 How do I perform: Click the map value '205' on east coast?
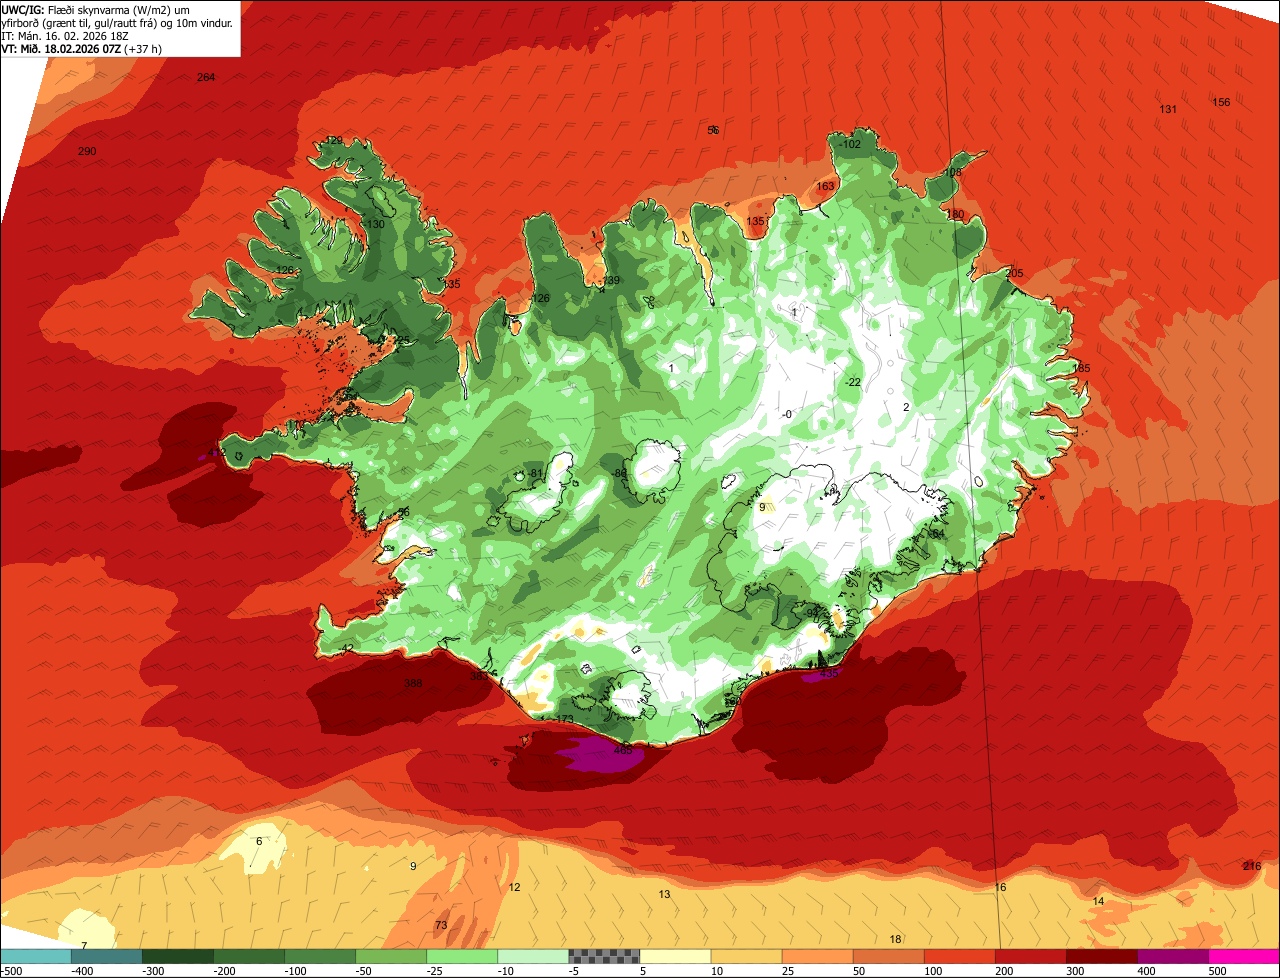pos(1015,273)
